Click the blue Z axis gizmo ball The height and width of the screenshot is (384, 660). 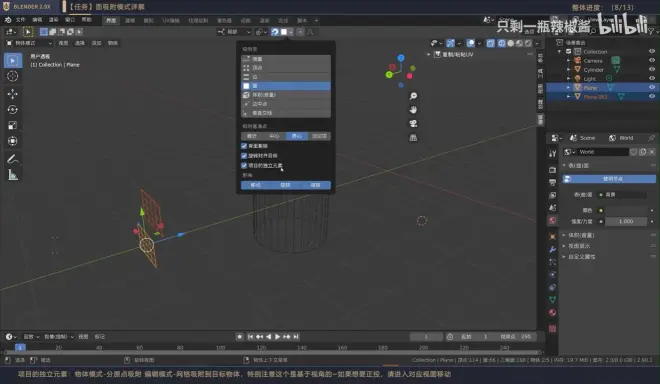(x=401, y=58)
